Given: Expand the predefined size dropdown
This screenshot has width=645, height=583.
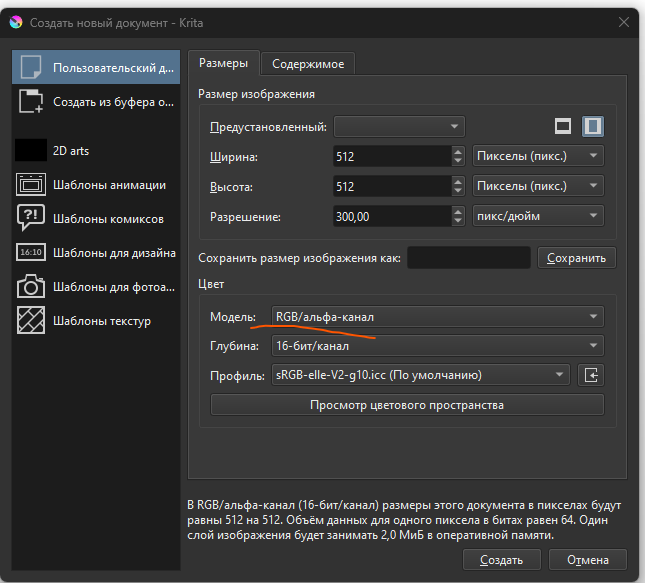Looking at the screenshot, I should tap(399, 127).
